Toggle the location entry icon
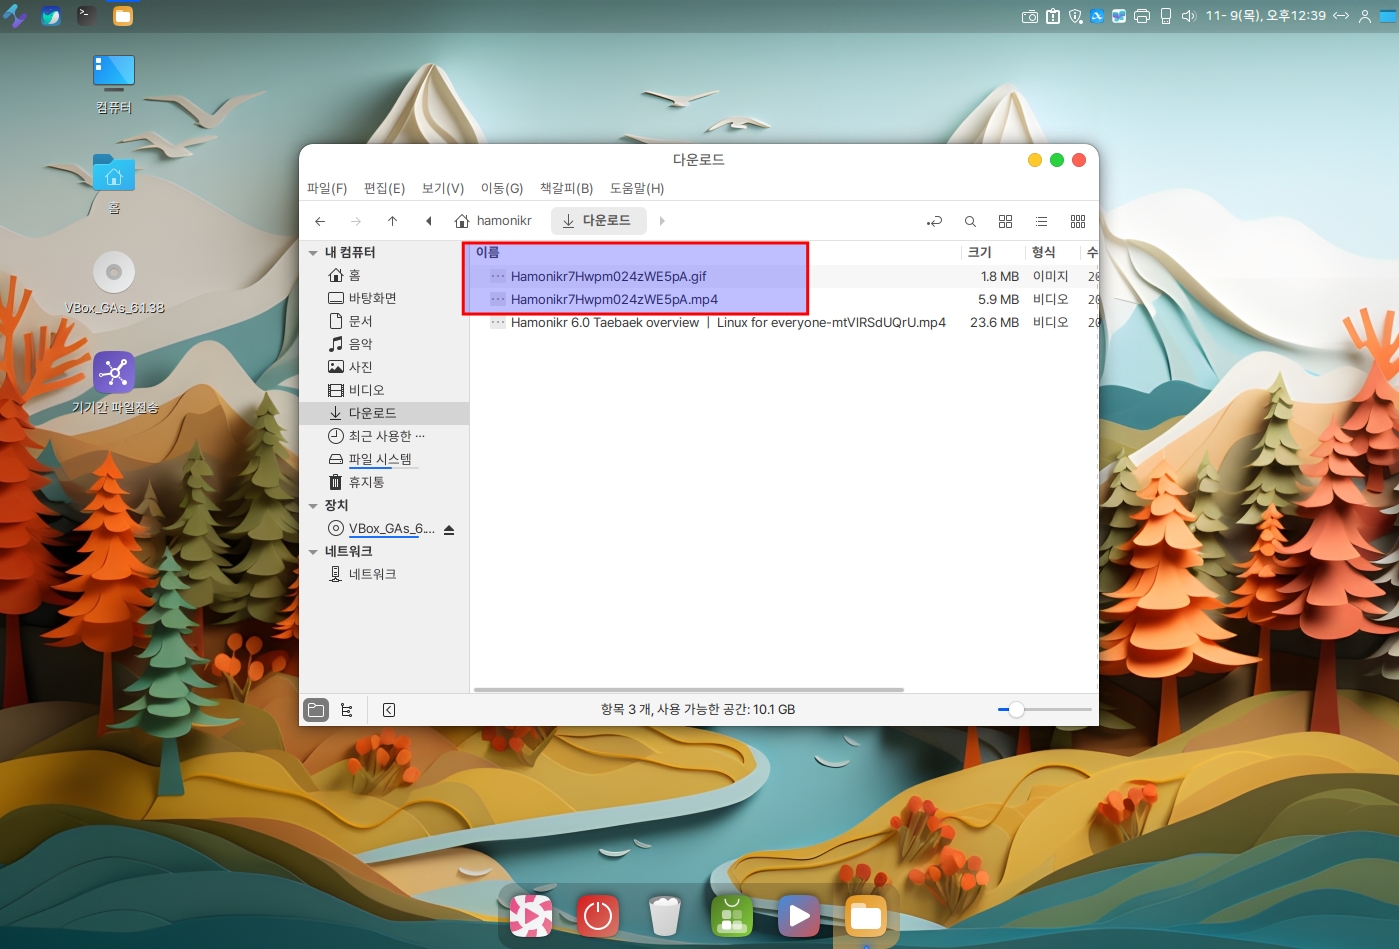This screenshot has height=949, width=1399. point(934,221)
